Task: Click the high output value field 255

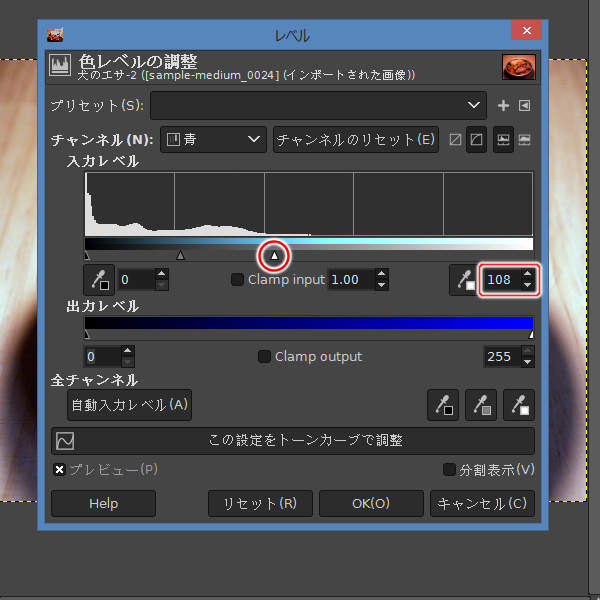Action: coord(502,357)
